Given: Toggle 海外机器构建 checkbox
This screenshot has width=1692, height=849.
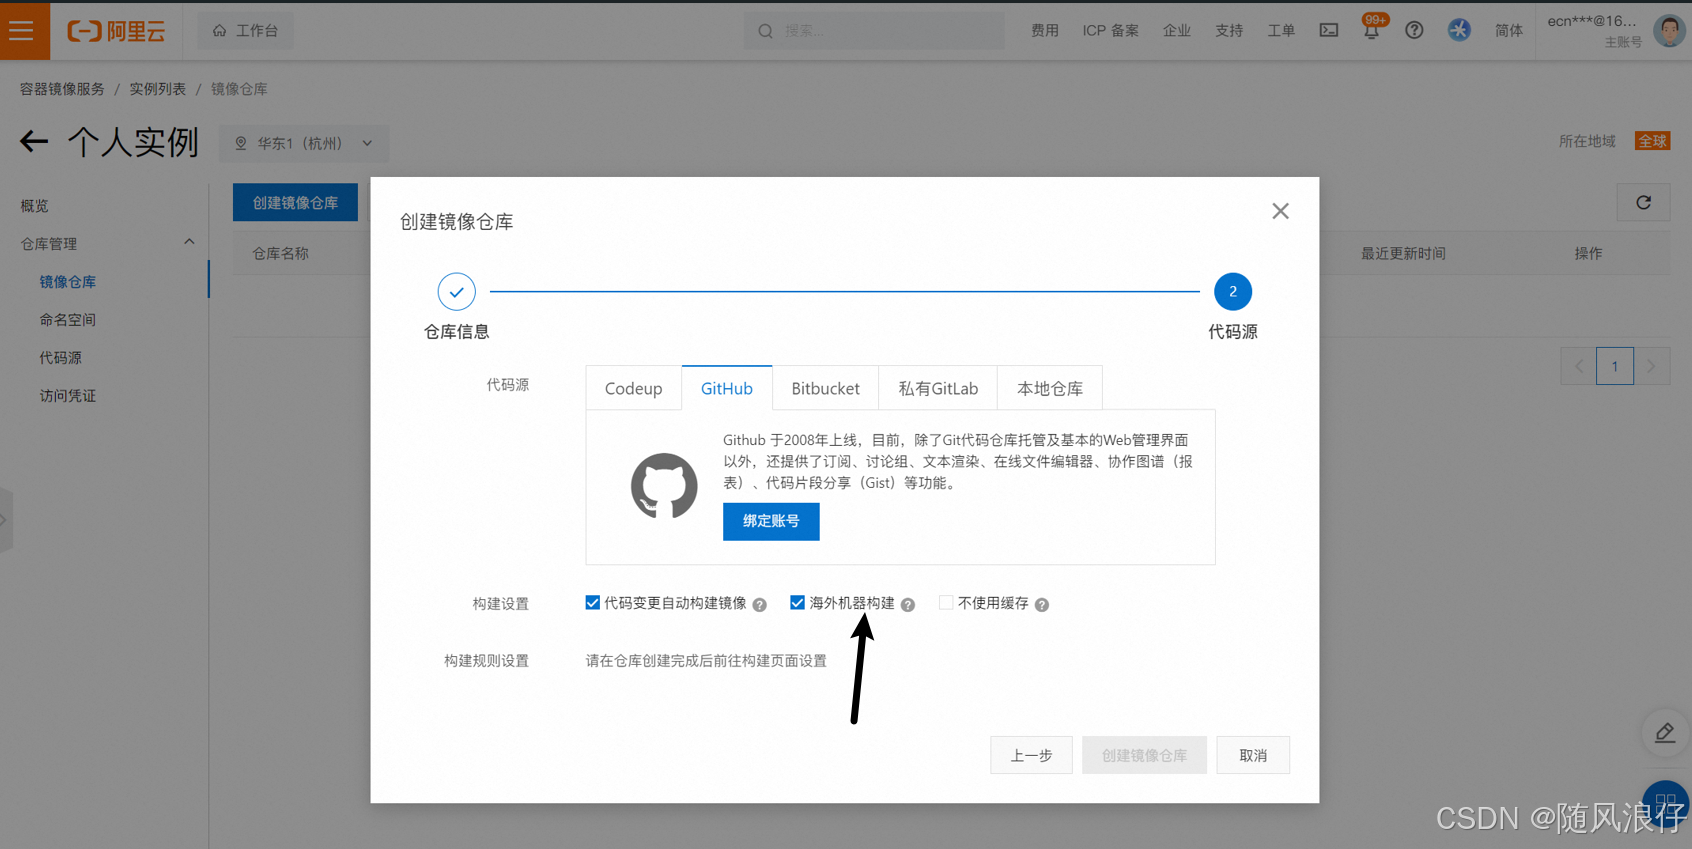Looking at the screenshot, I should (797, 603).
